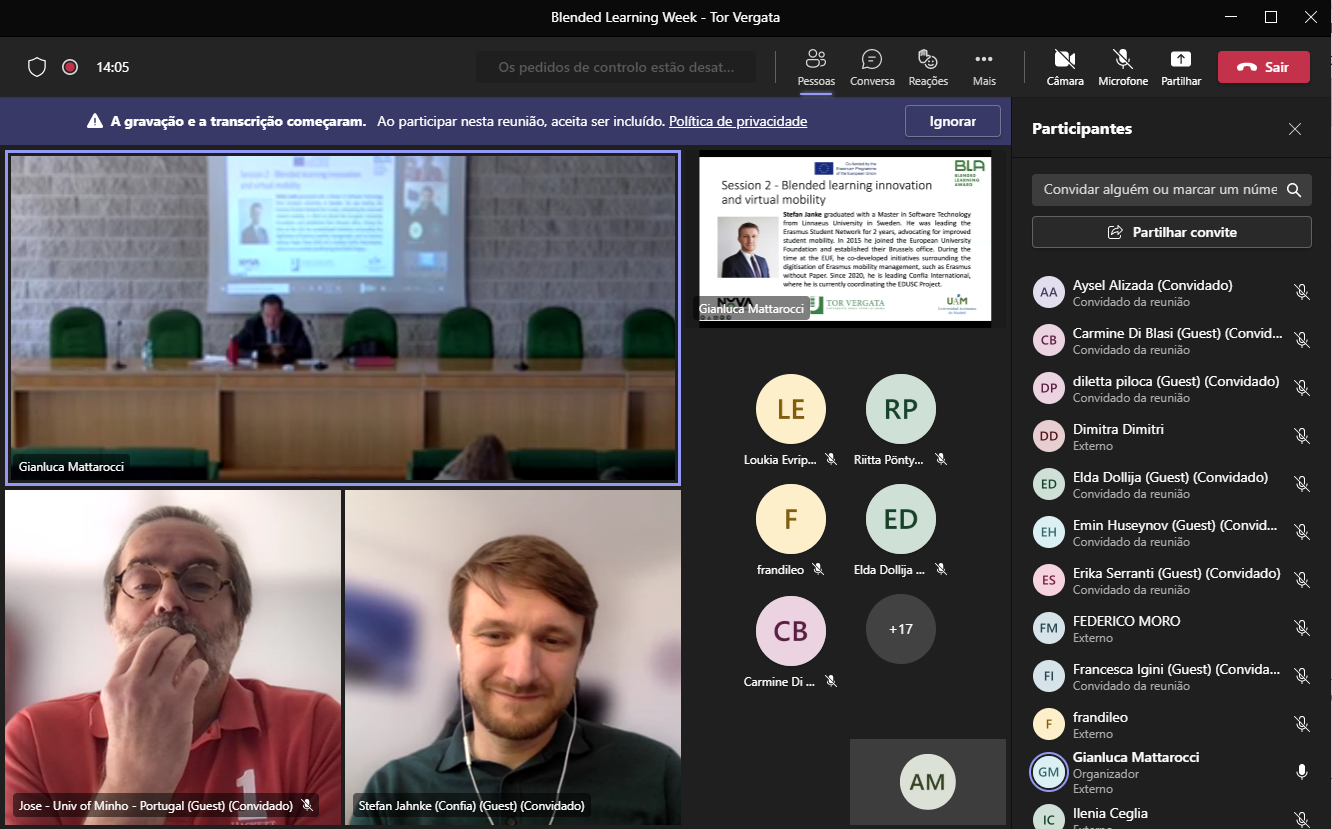Click the DP avatar of diletta piloca
Viewport: 1332px width, 829px height.
tap(1048, 388)
